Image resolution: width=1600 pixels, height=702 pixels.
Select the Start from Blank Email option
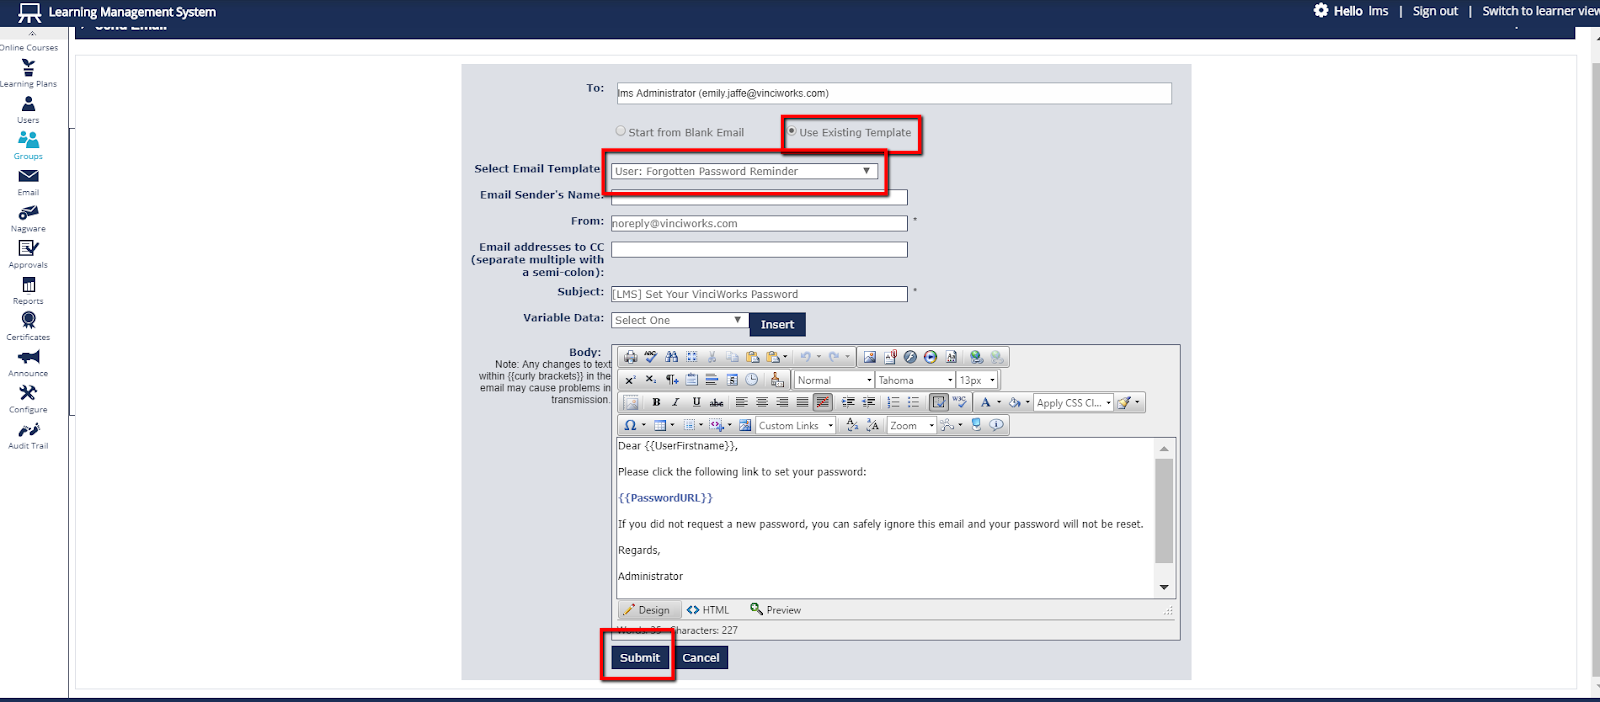[621, 131]
